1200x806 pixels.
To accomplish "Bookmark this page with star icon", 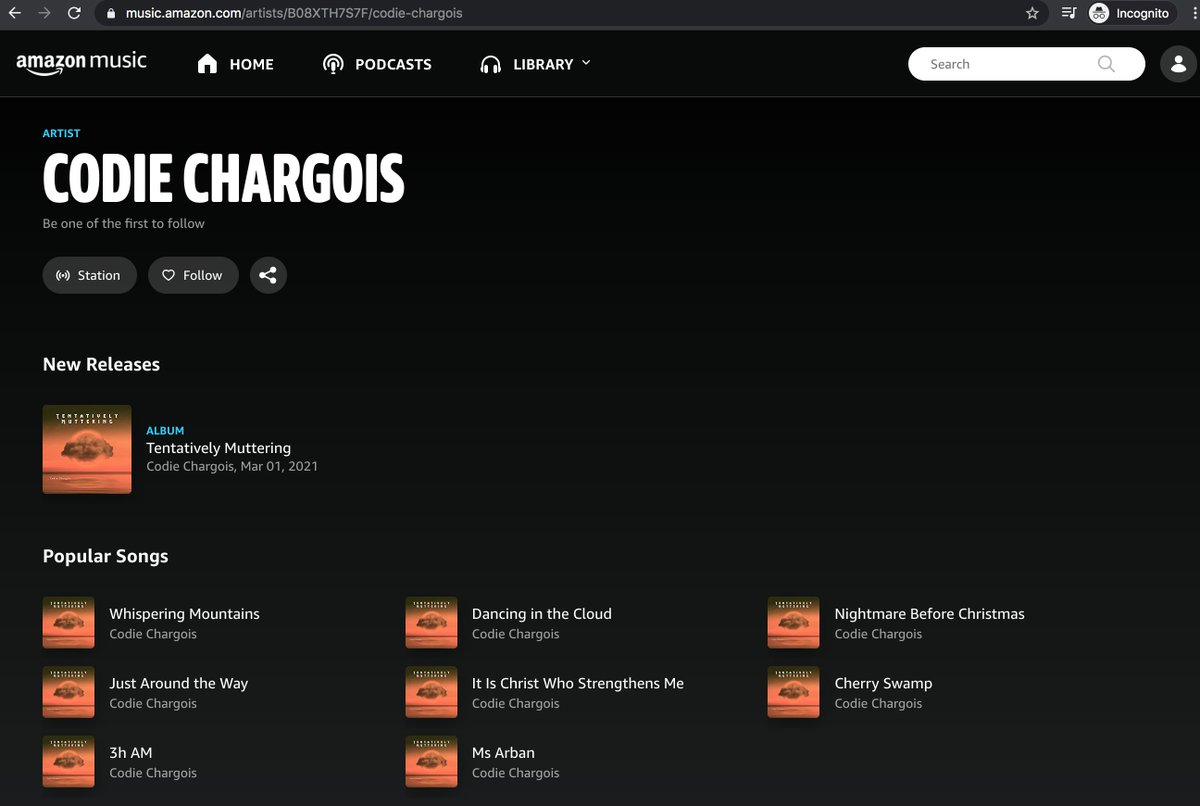I will [1032, 13].
